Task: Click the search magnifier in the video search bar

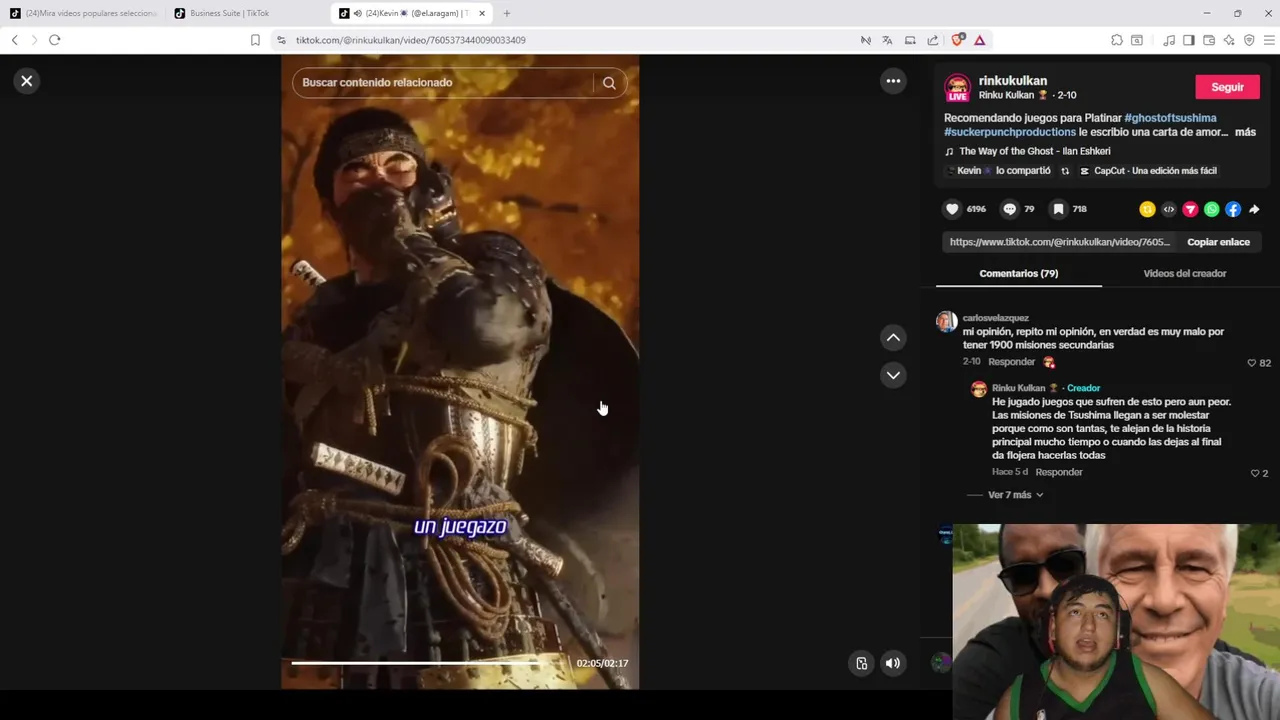Action: coord(609,83)
